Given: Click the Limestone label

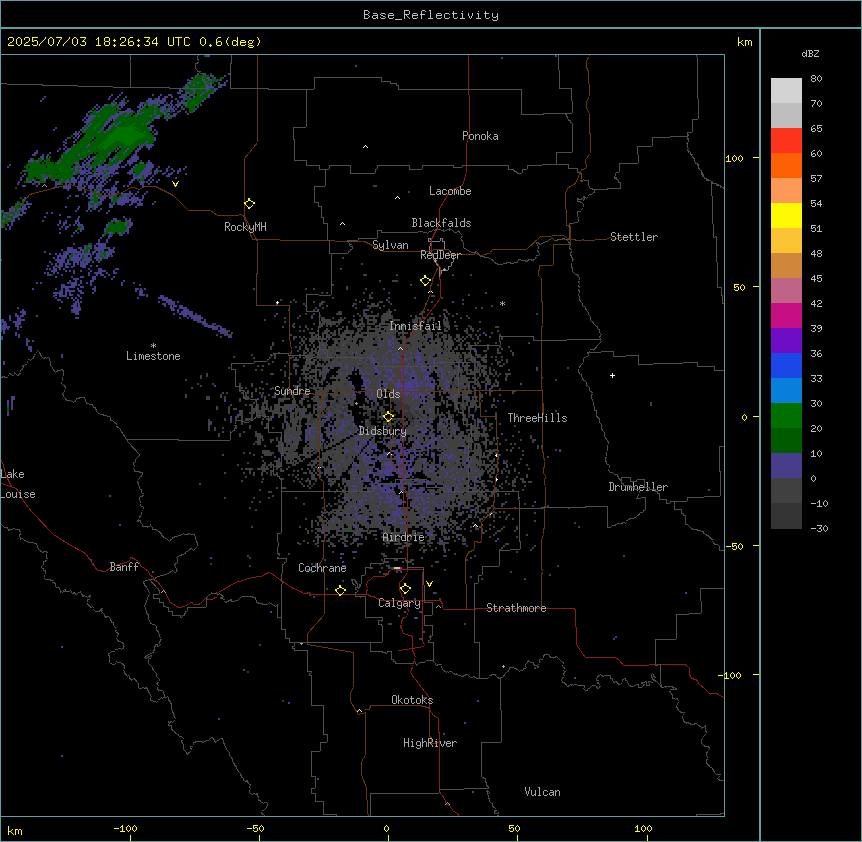Looking at the screenshot, I should click(x=153, y=356).
